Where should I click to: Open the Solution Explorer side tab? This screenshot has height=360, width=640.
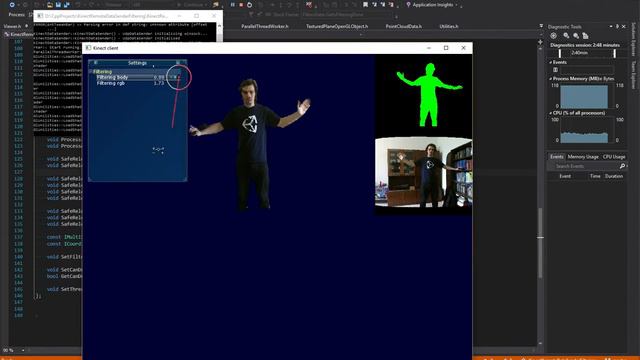(634, 39)
